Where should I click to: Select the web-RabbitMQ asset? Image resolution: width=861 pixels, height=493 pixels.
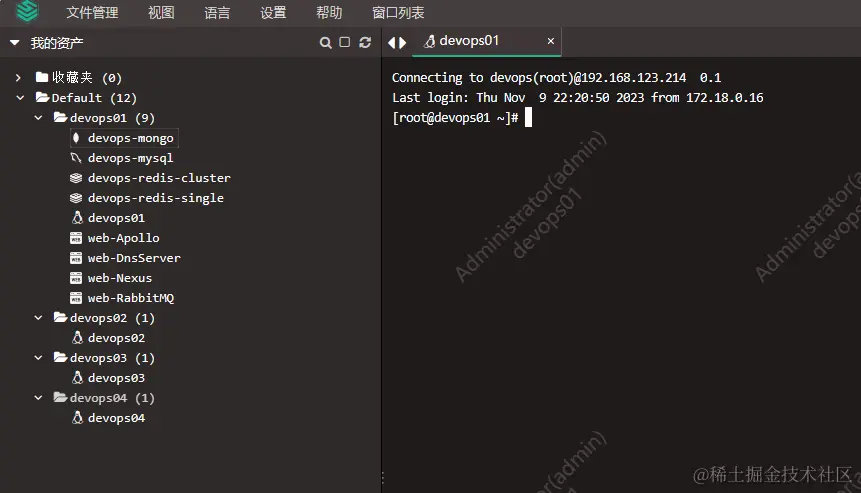pos(131,298)
